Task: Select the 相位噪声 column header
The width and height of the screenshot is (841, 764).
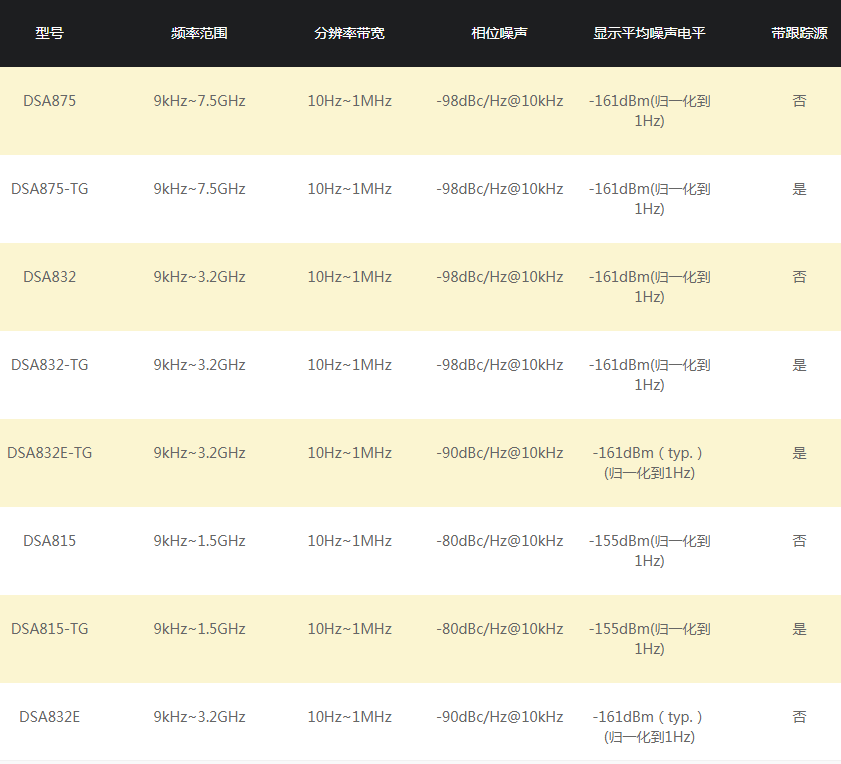Action: point(499,33)
